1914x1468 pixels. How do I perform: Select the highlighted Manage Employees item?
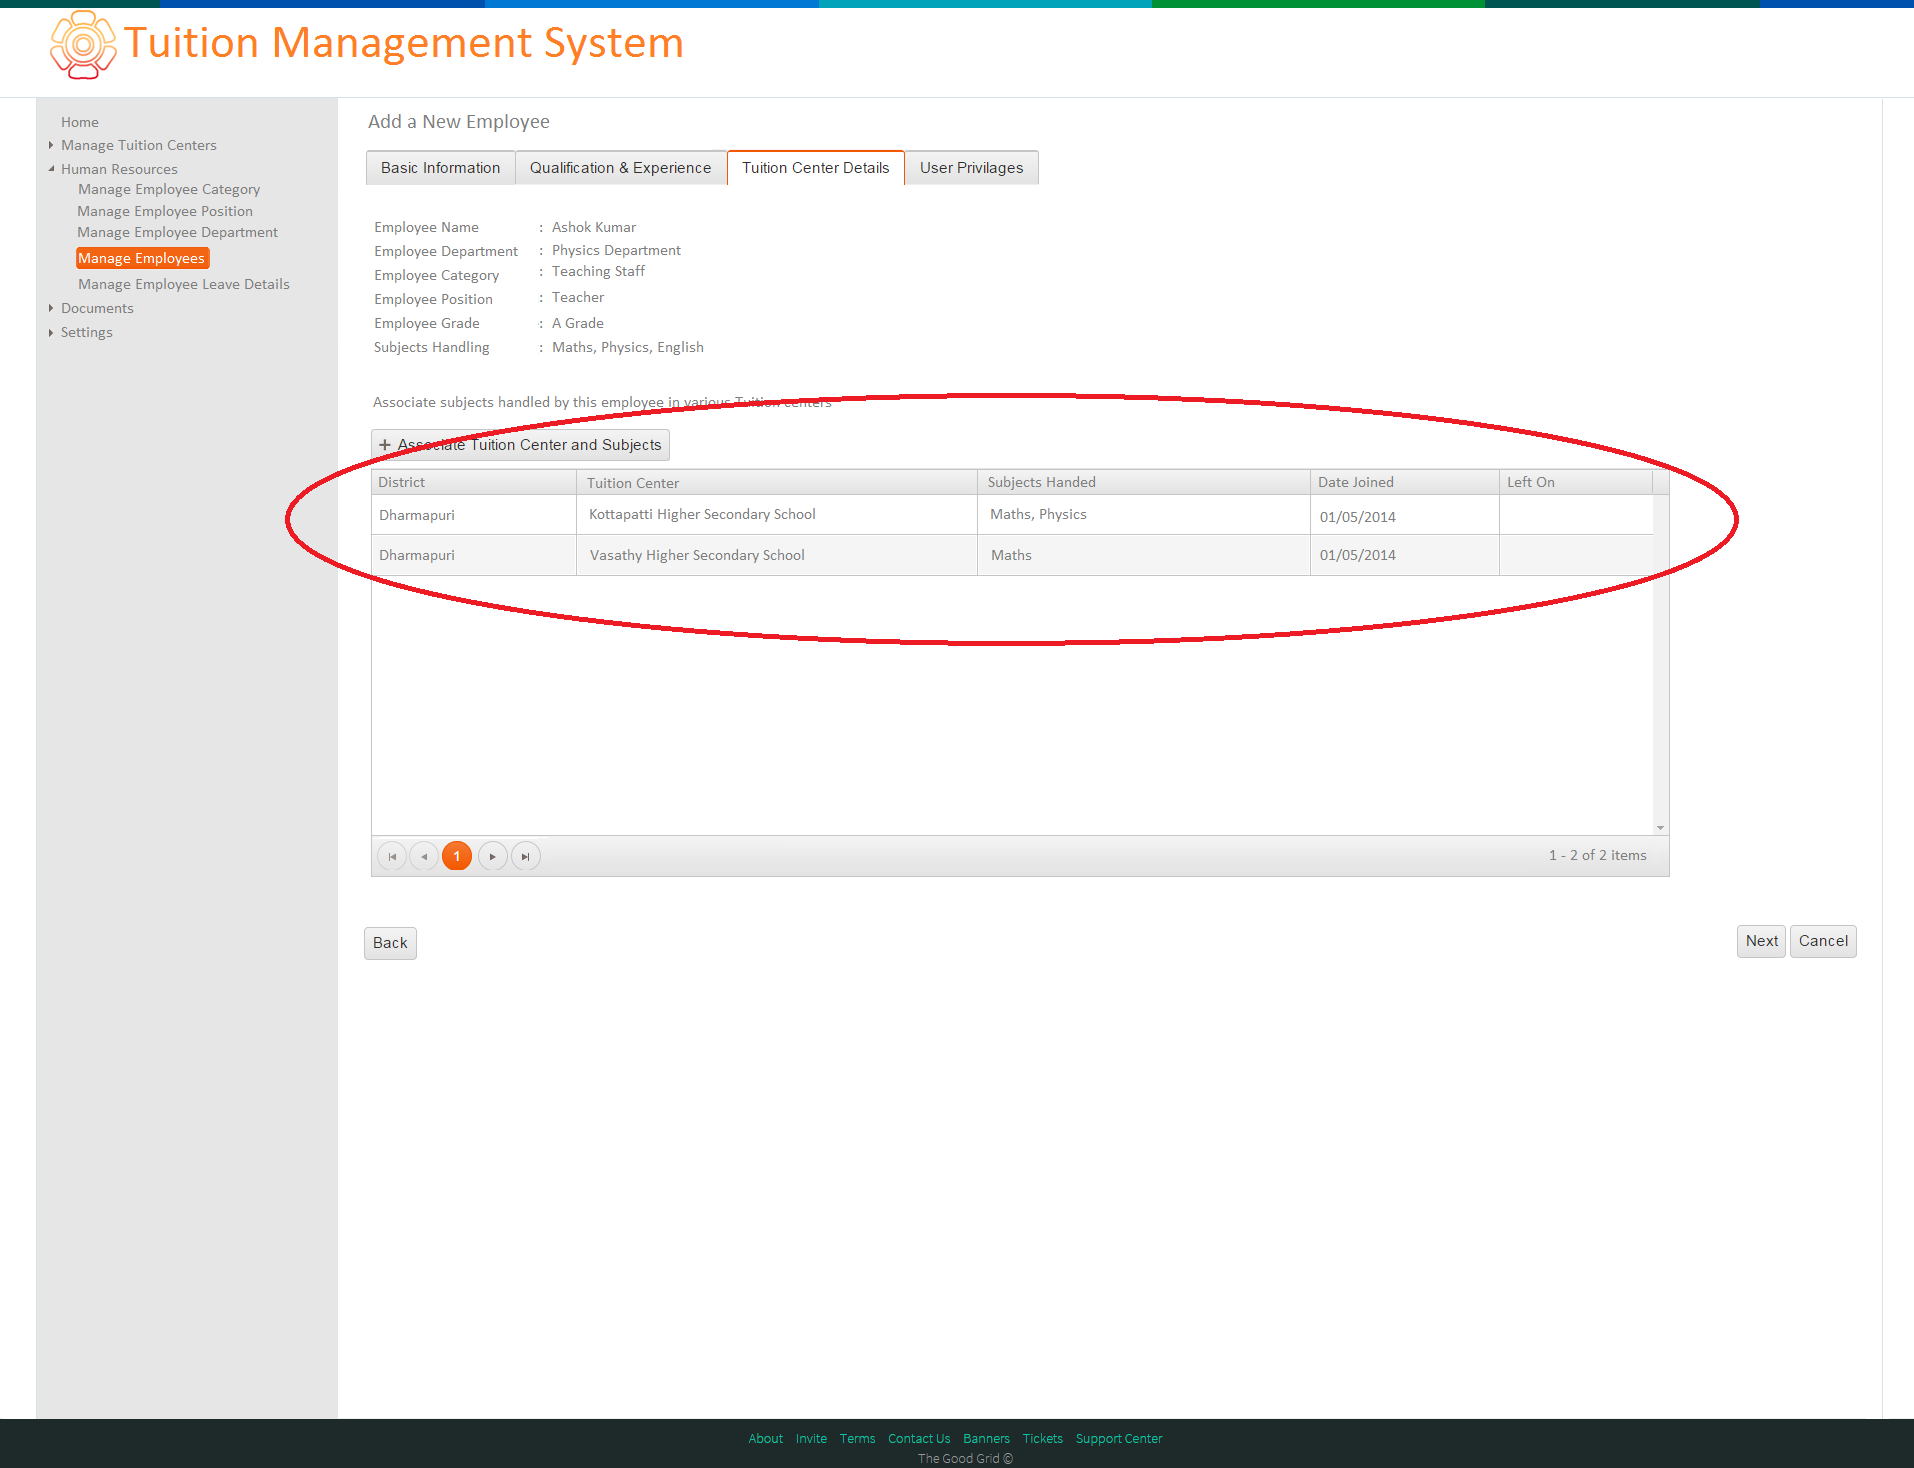coord(142,258)
